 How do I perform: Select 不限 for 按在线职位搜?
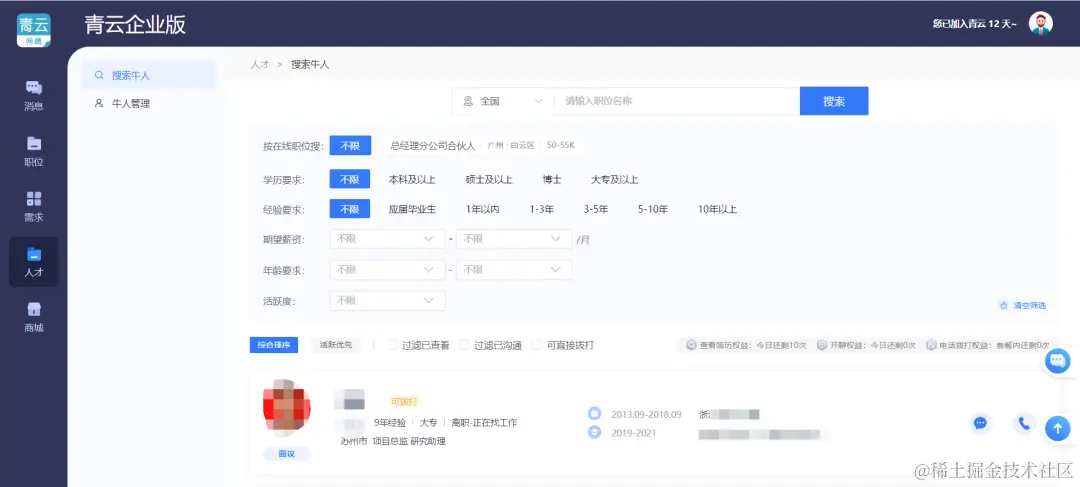coord(350,145)
